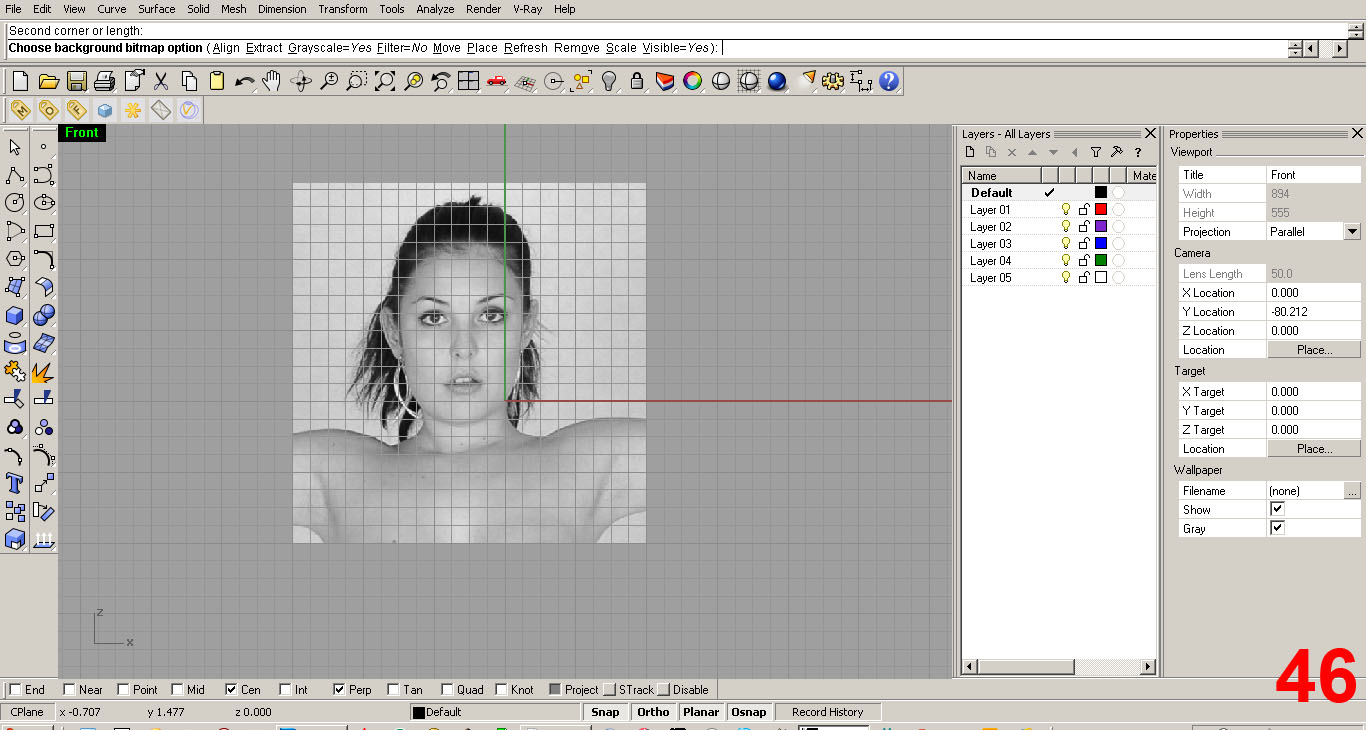The height and width of the screenshot is (730, 1366).
Task: Select the Rectangle tool
Action: [x=44, y=231]
